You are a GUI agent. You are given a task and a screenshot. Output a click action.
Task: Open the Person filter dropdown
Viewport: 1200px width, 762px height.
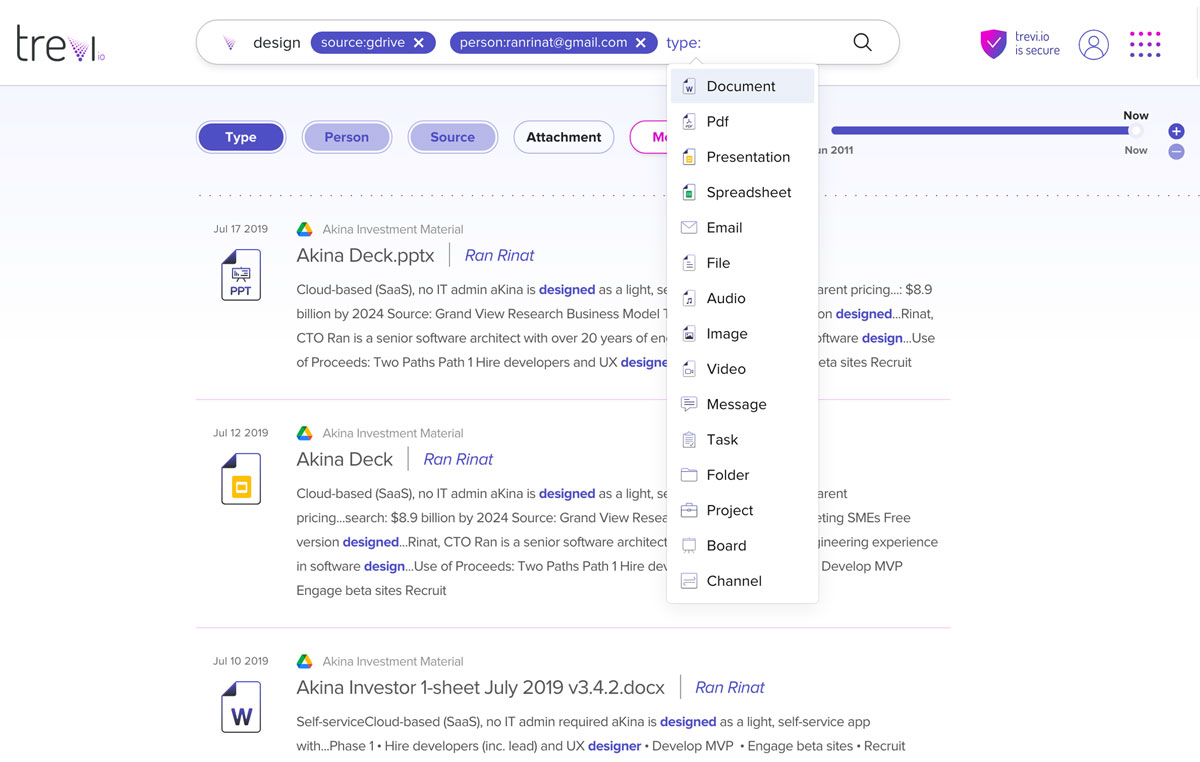coord(346,137)
